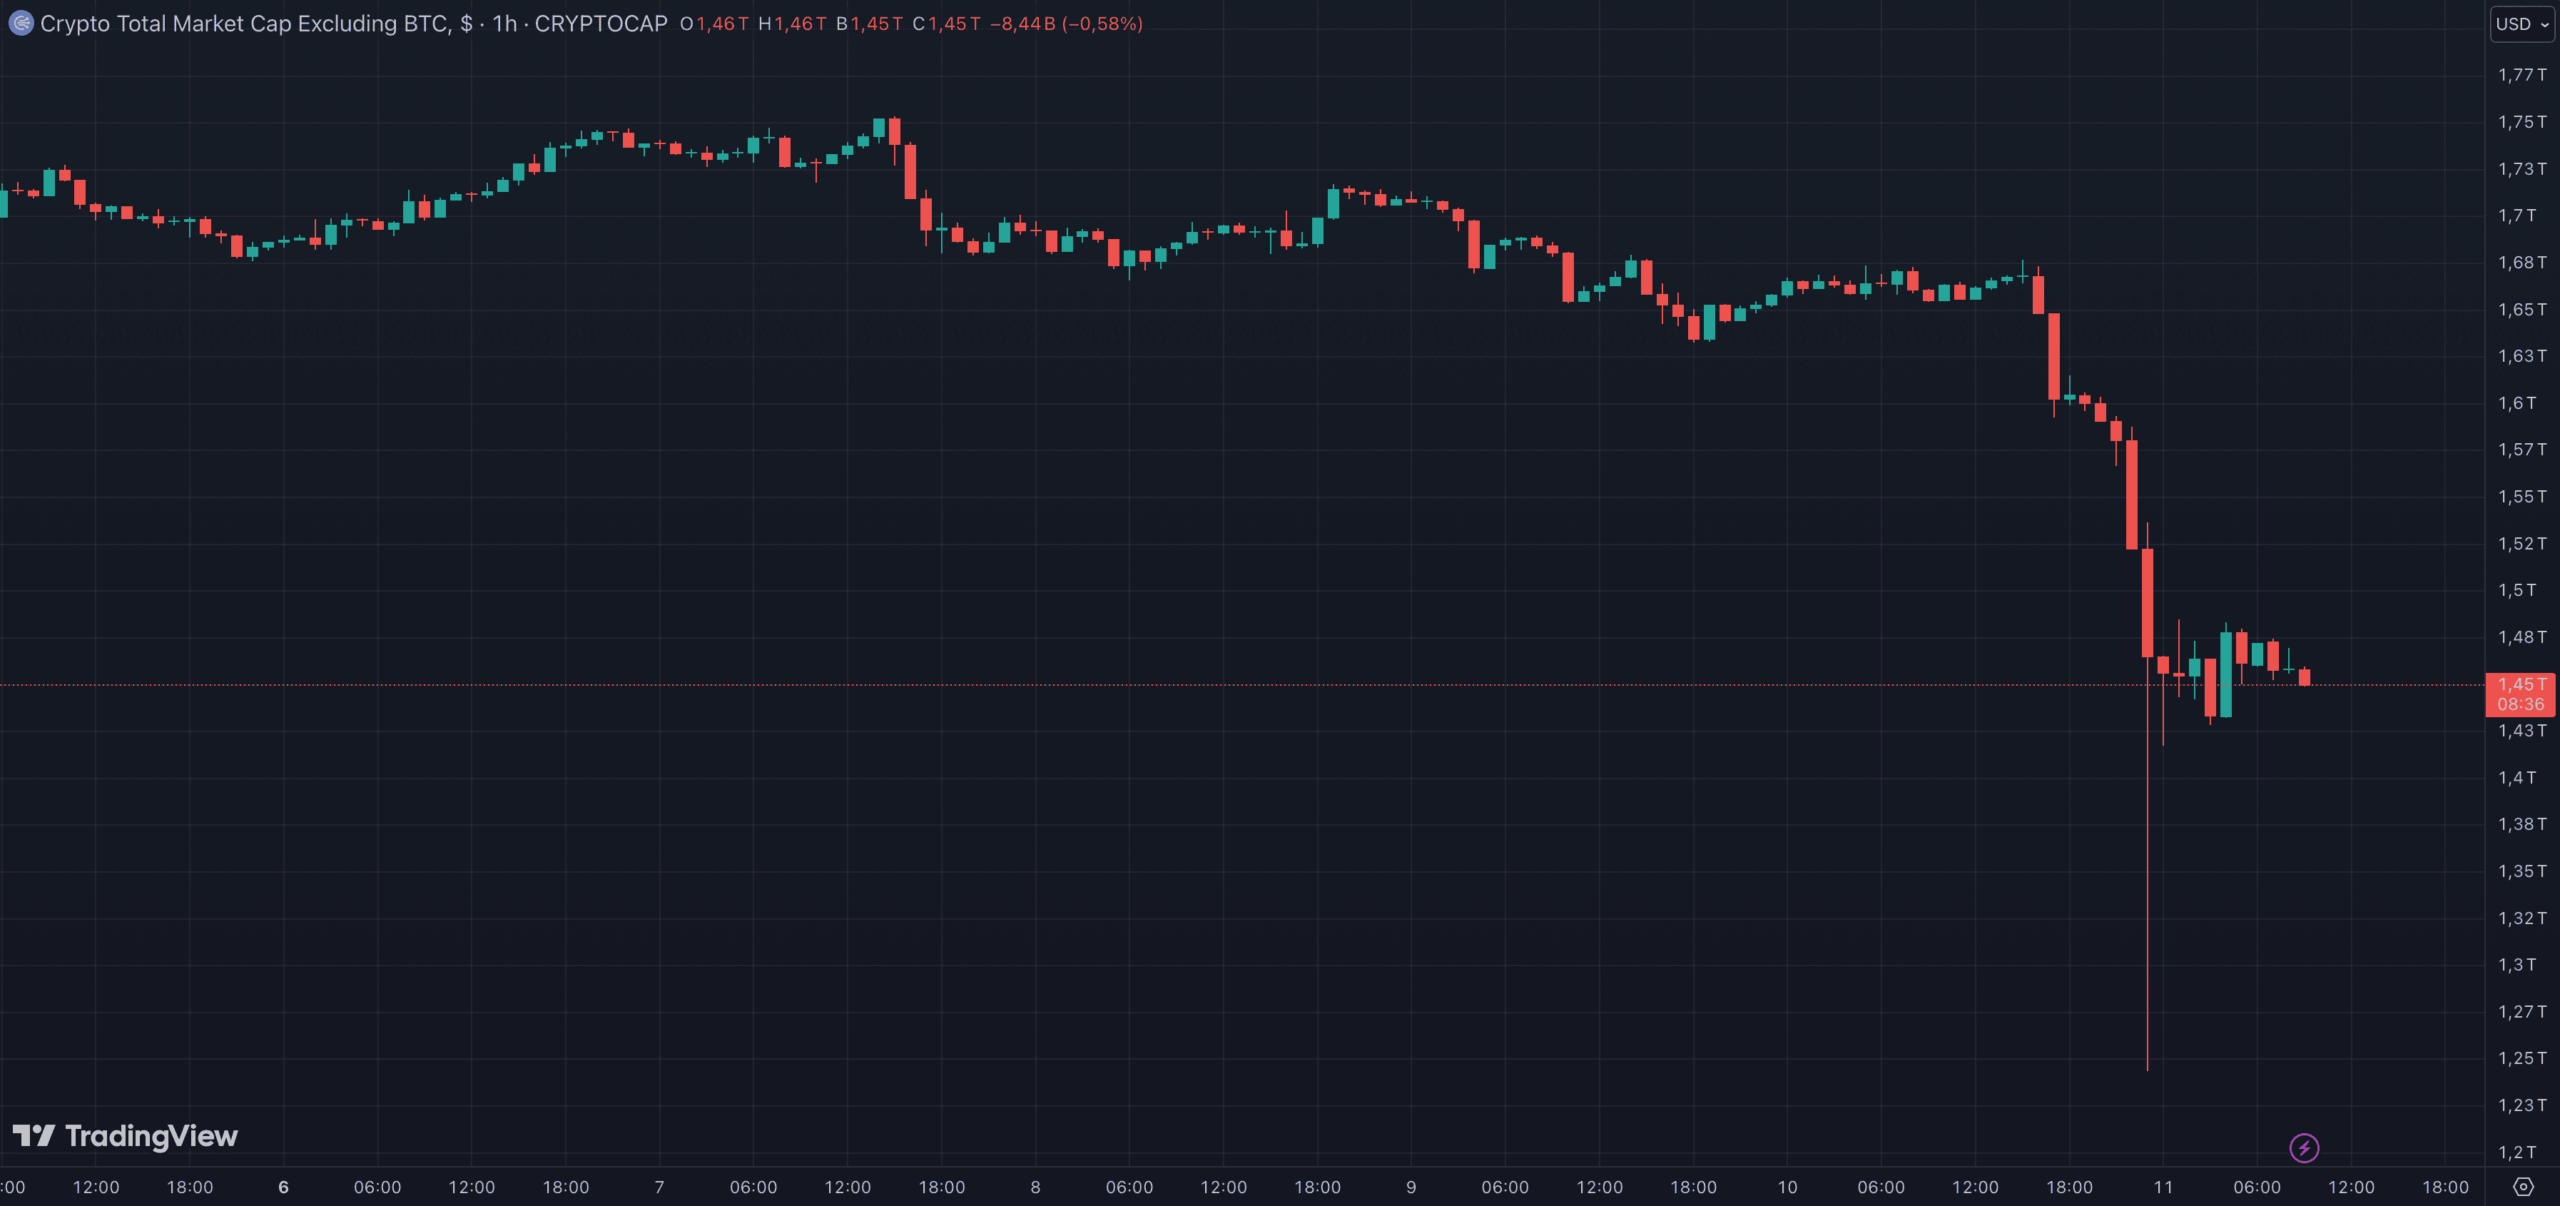
Task: Click the 1,2 T price axis label
Action: tap(2517, 1152)
